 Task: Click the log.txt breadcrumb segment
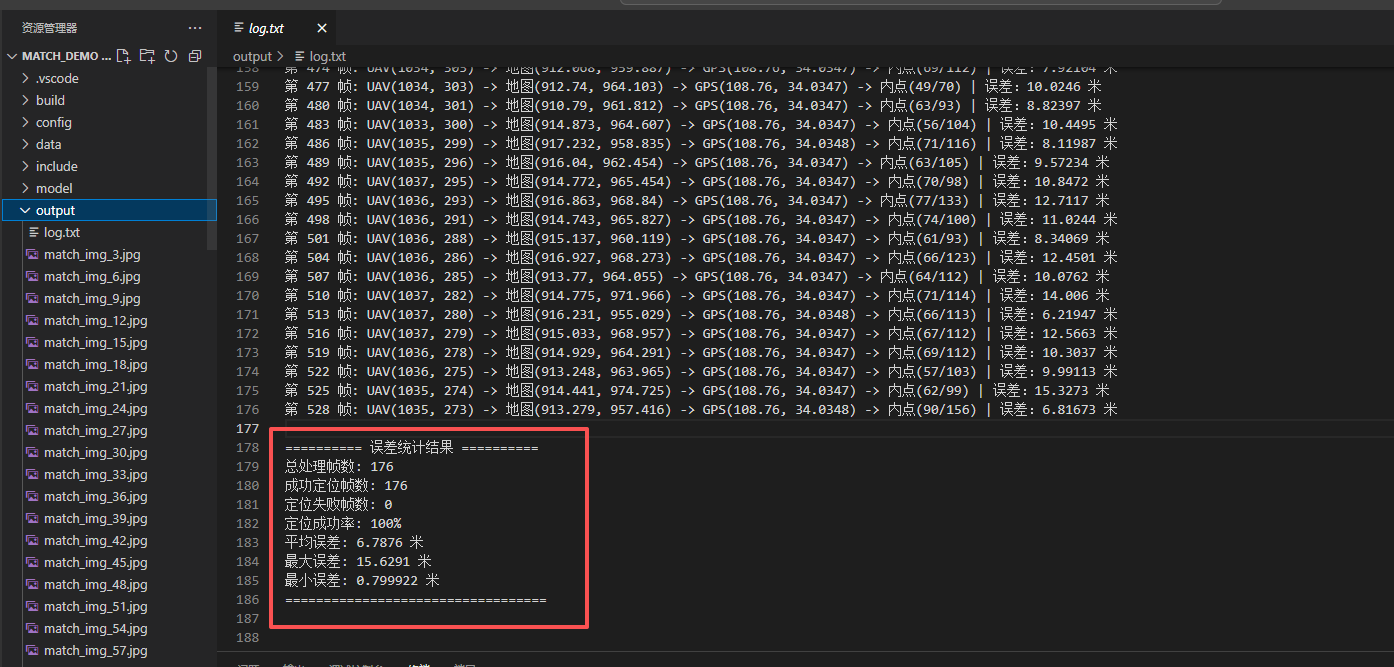click(327, 57)
